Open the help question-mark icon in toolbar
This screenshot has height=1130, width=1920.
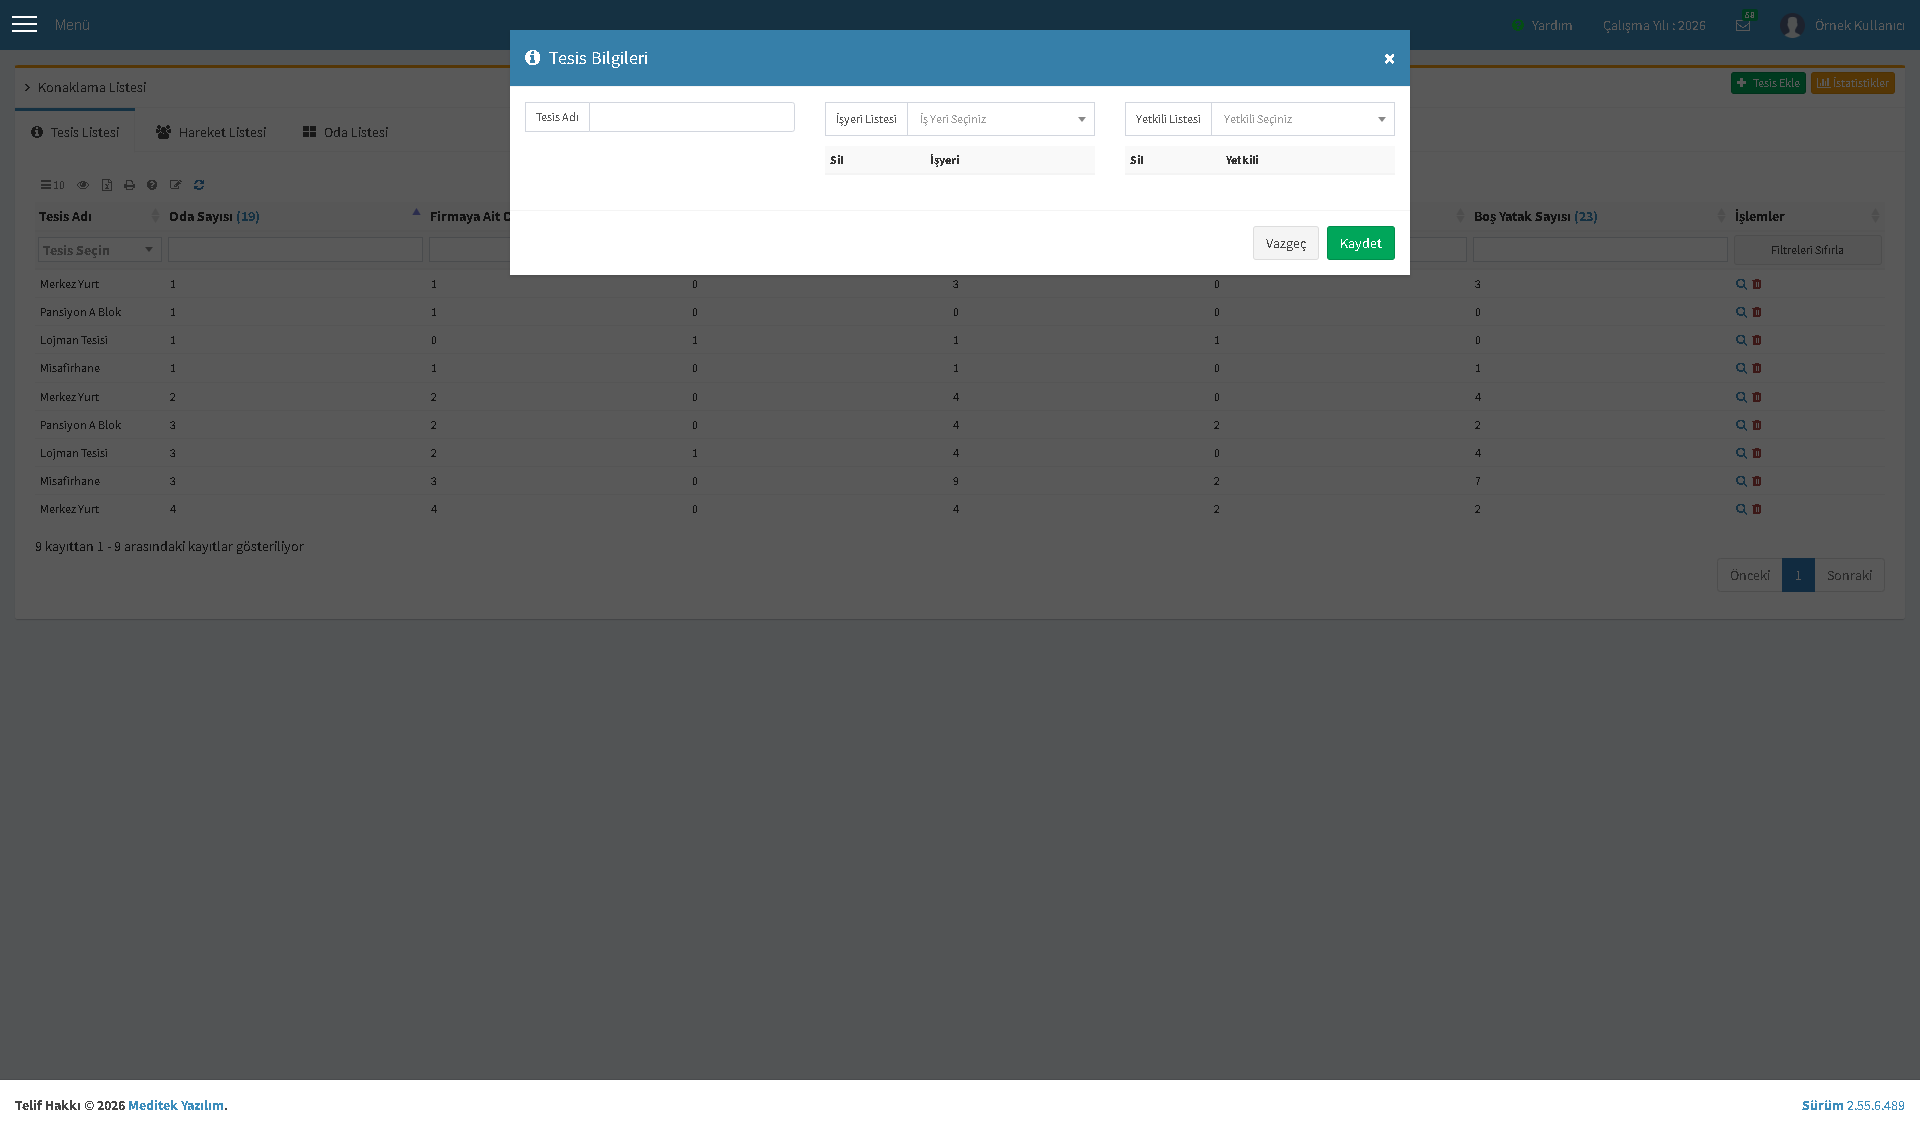[x=152, y=185]
